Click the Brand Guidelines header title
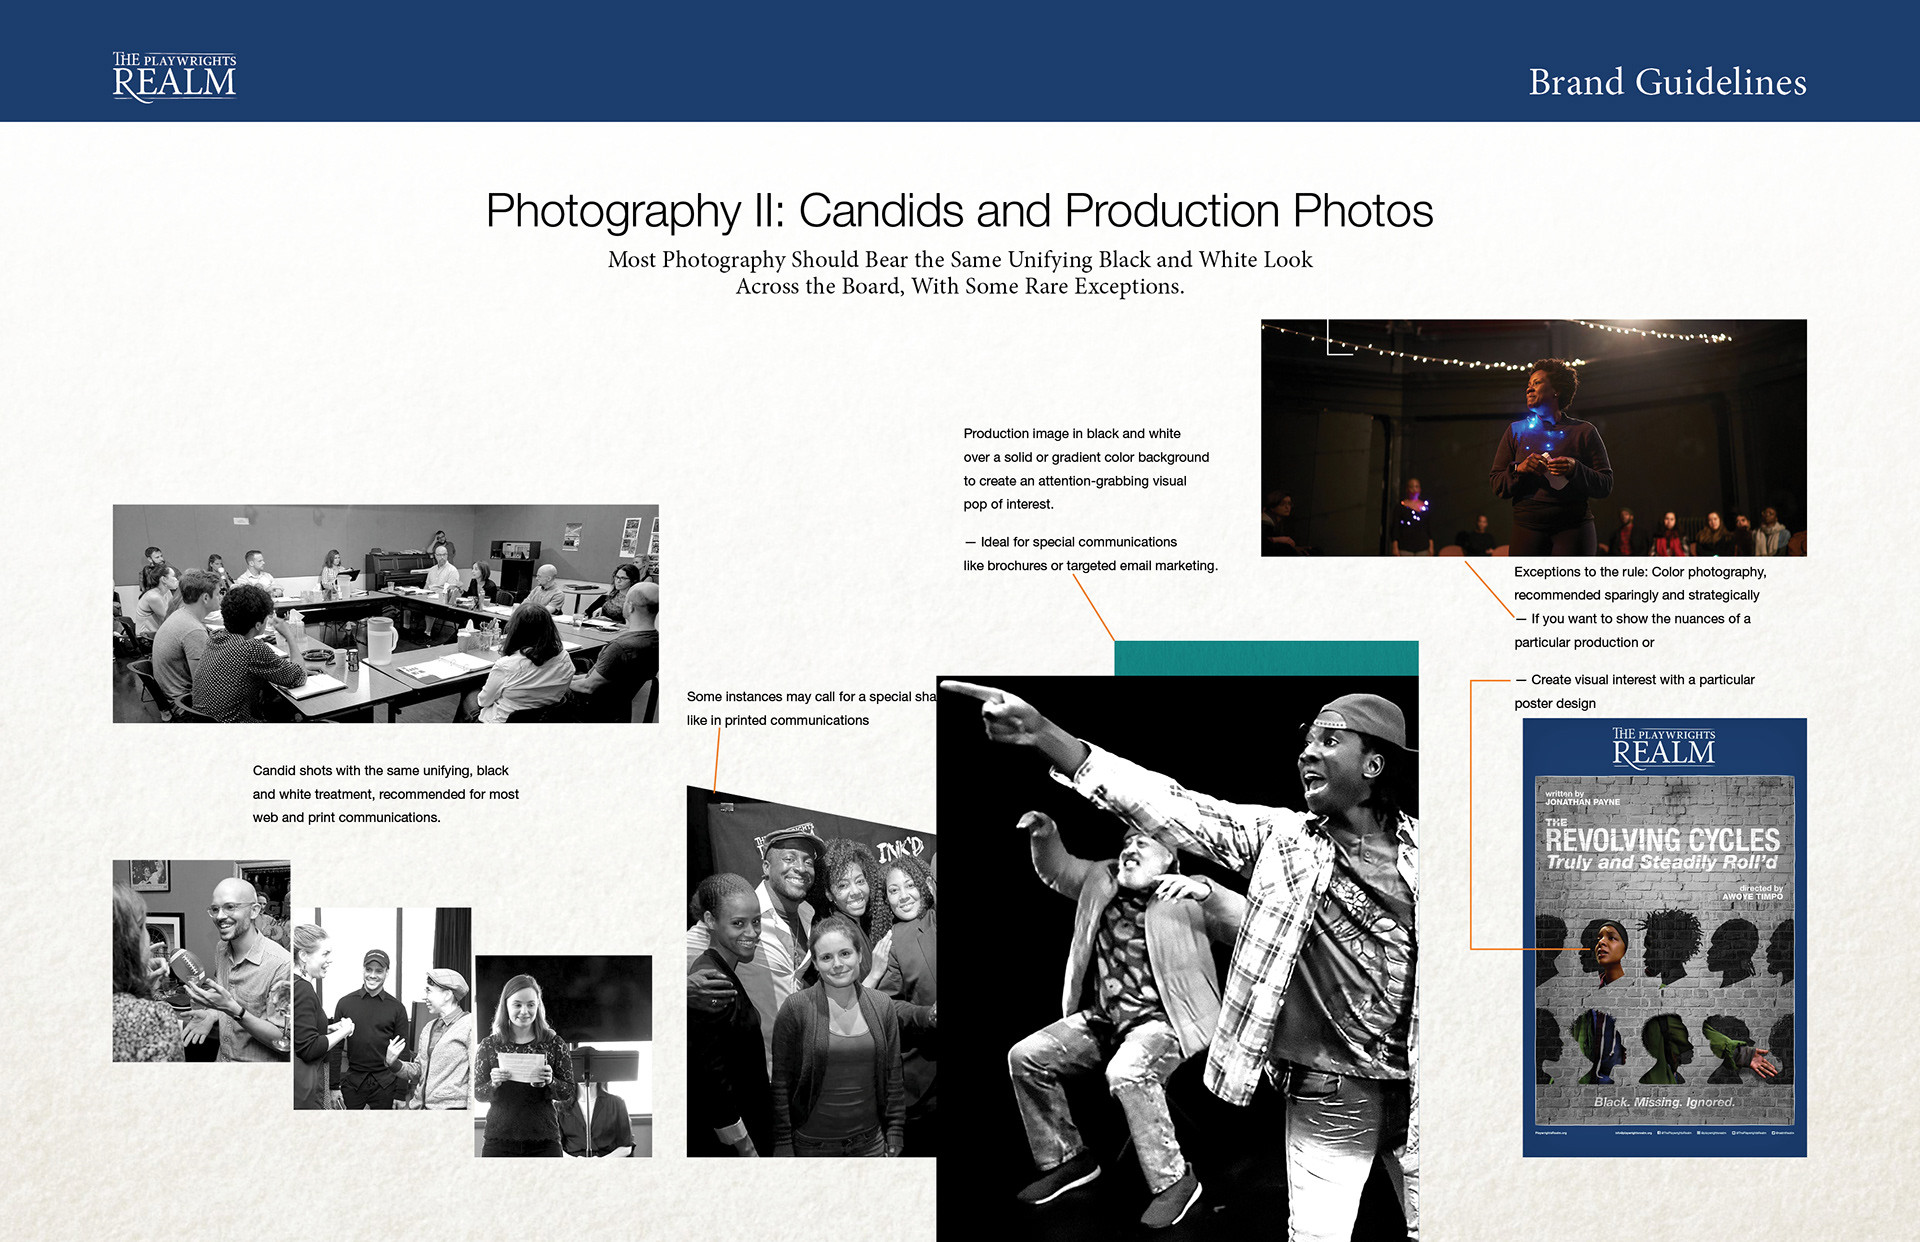Image resolution: width=1920 pixels, height=1242 pixels. (1667, 82)
